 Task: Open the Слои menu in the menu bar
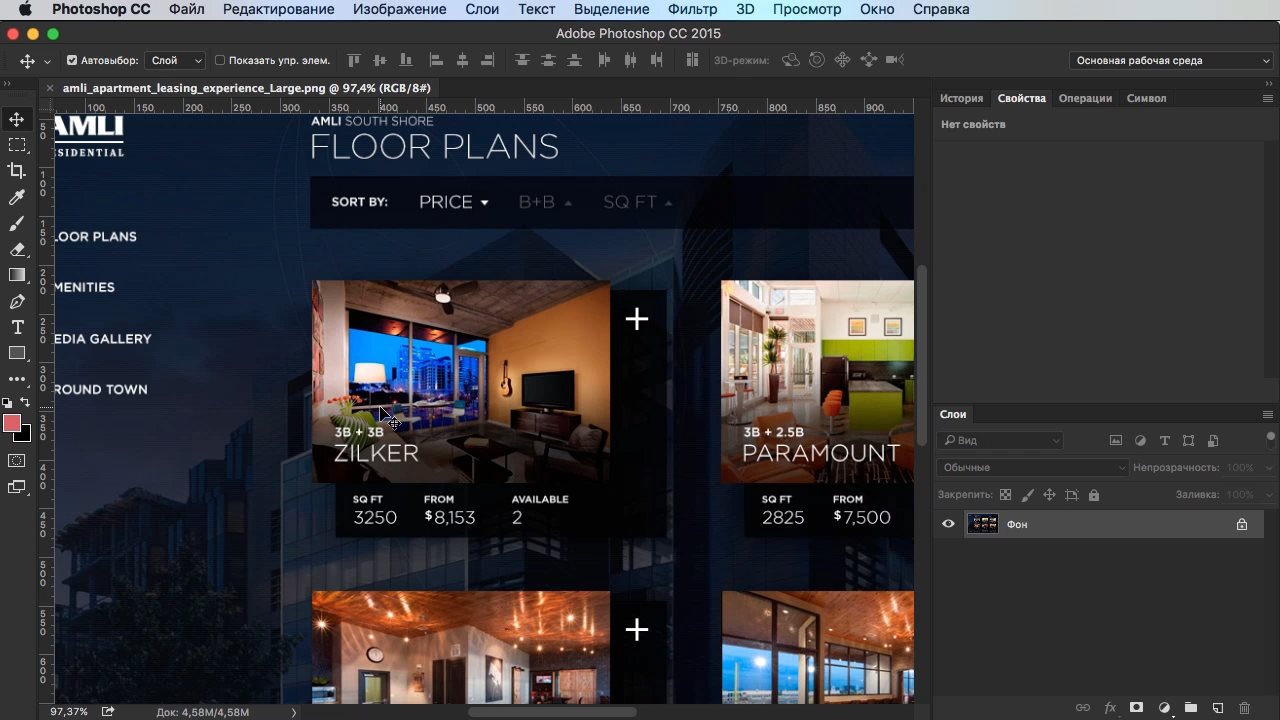482,9
